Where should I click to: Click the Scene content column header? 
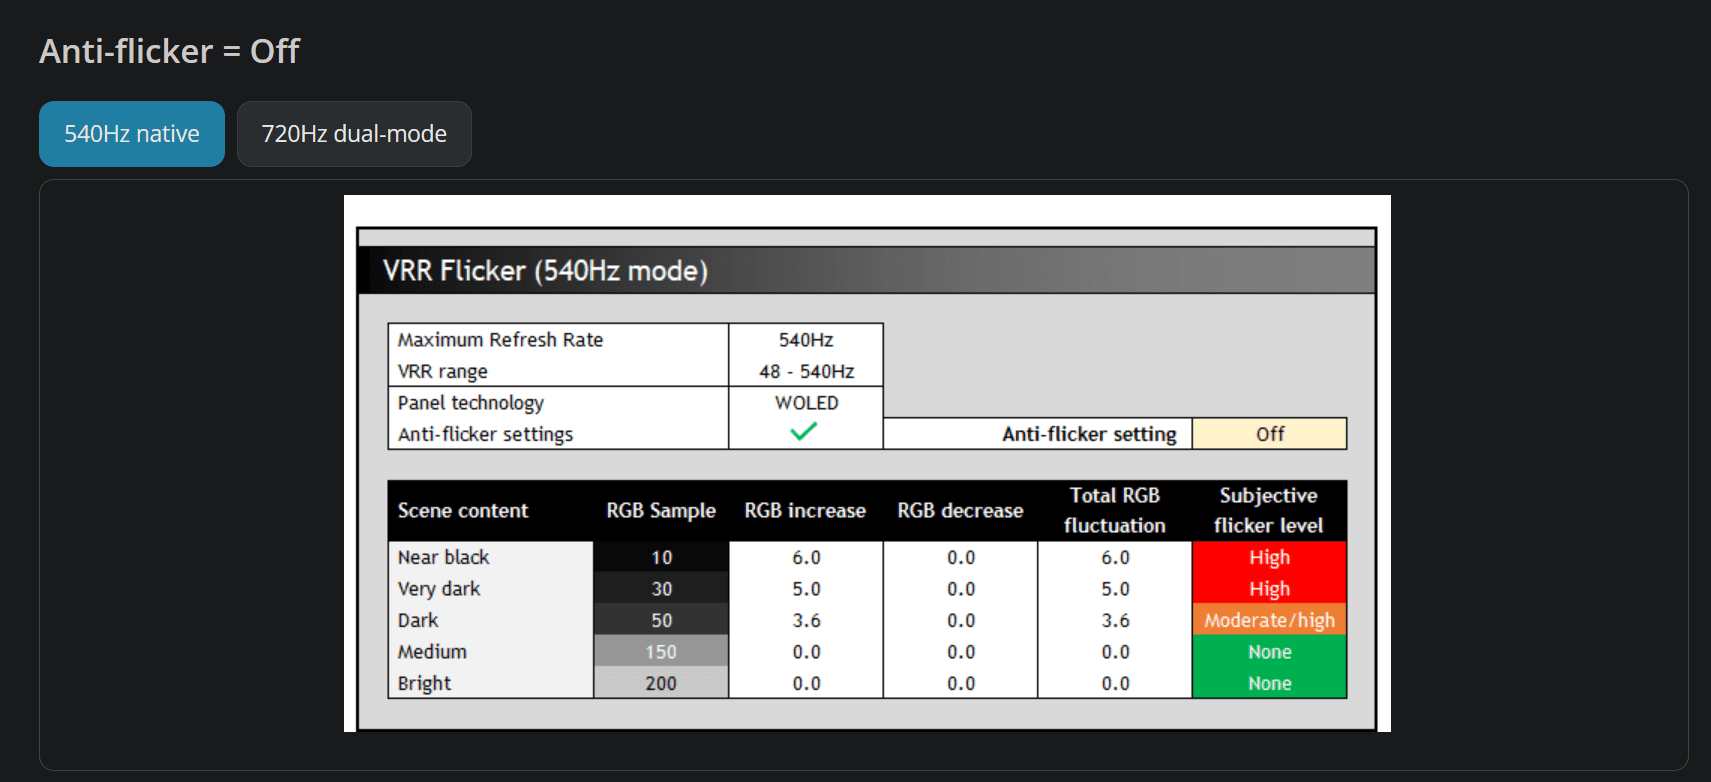click(462, 510)
